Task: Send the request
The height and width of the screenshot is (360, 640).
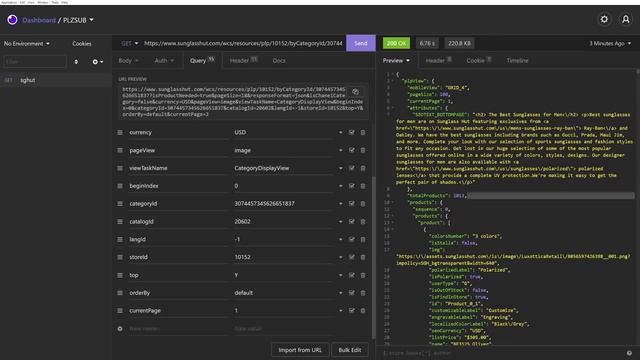Action: (x=361, y=43)
